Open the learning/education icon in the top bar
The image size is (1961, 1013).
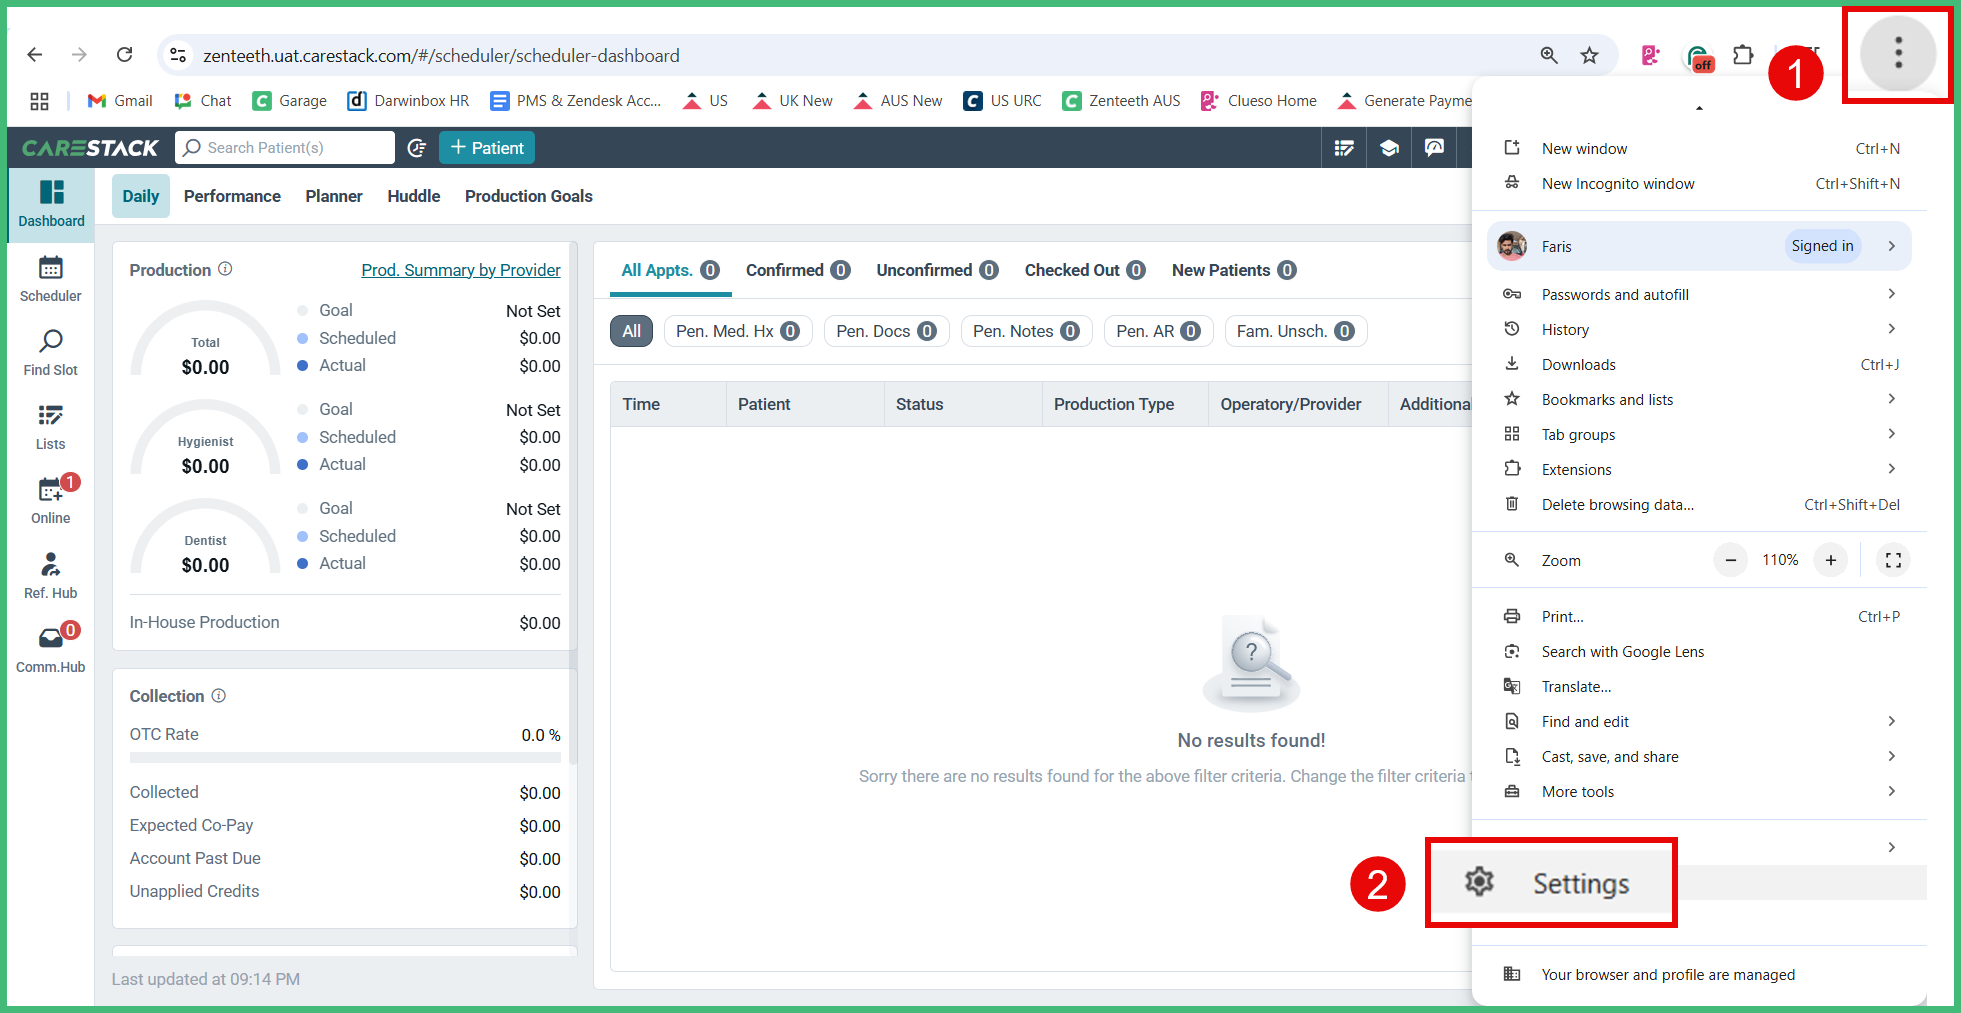[x=1389, y=147]
